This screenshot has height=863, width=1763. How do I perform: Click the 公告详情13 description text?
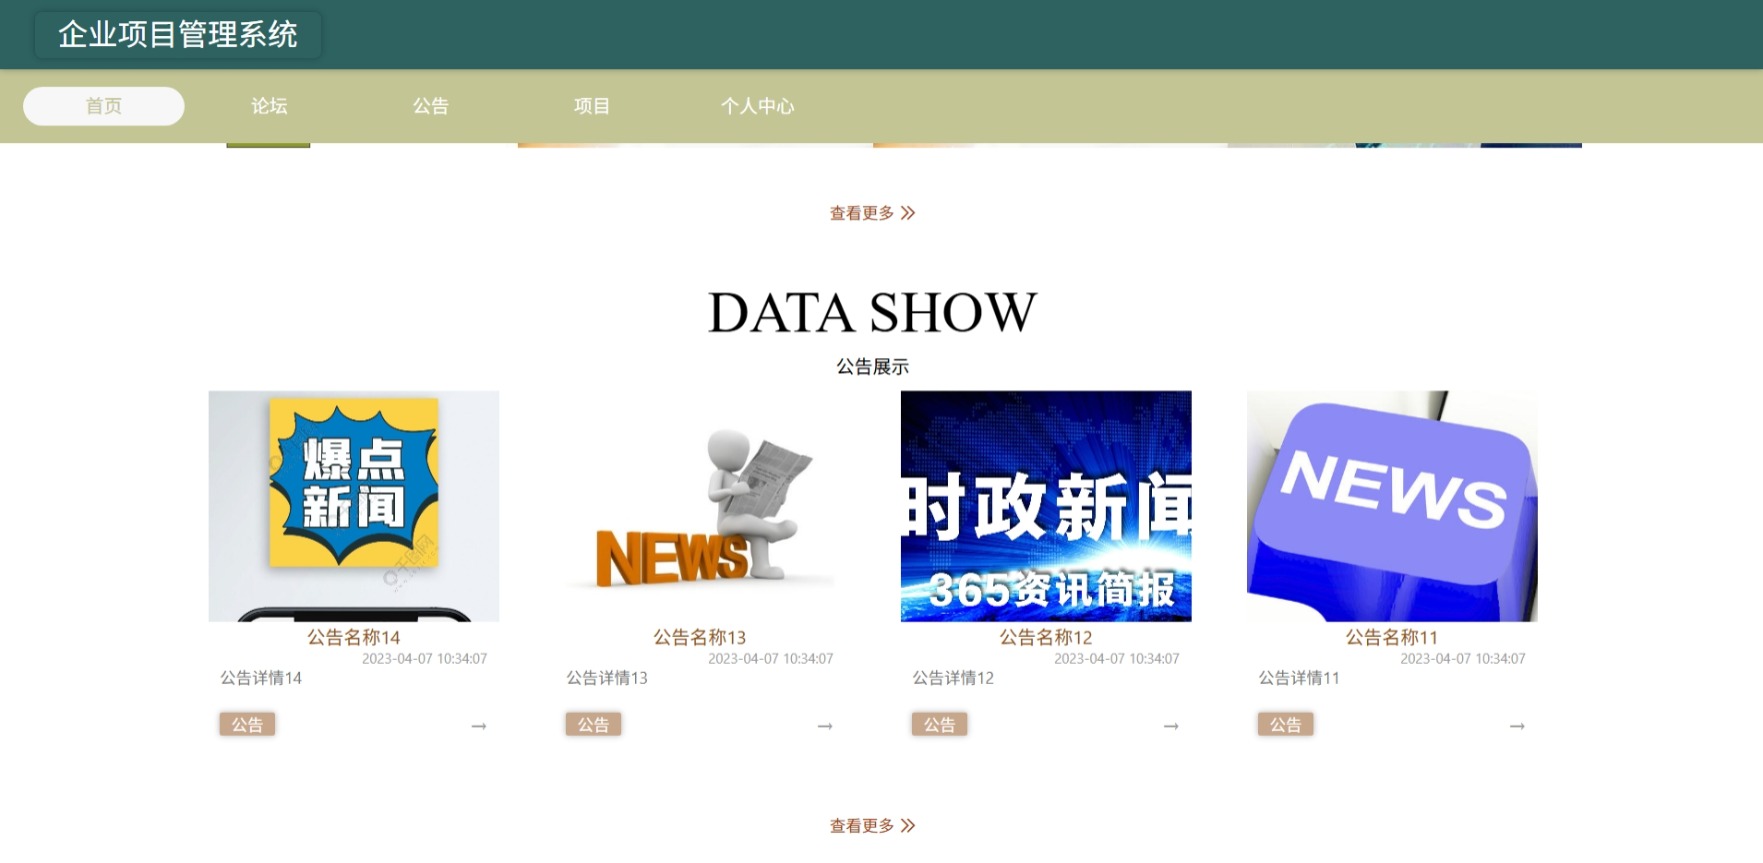pos(607,678)
